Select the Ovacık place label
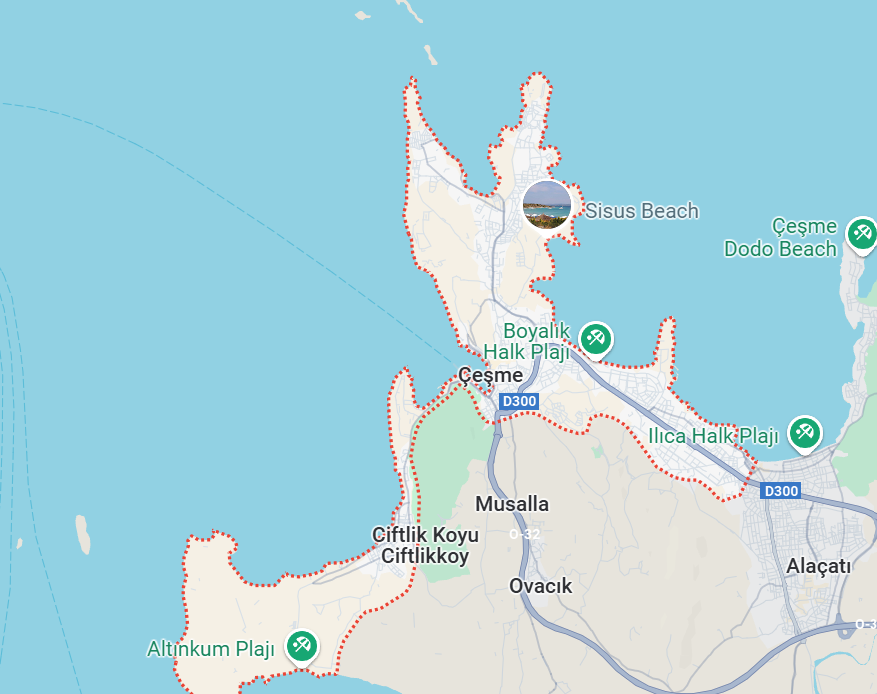Screen dimensions: 877x694 coord(540,586)
